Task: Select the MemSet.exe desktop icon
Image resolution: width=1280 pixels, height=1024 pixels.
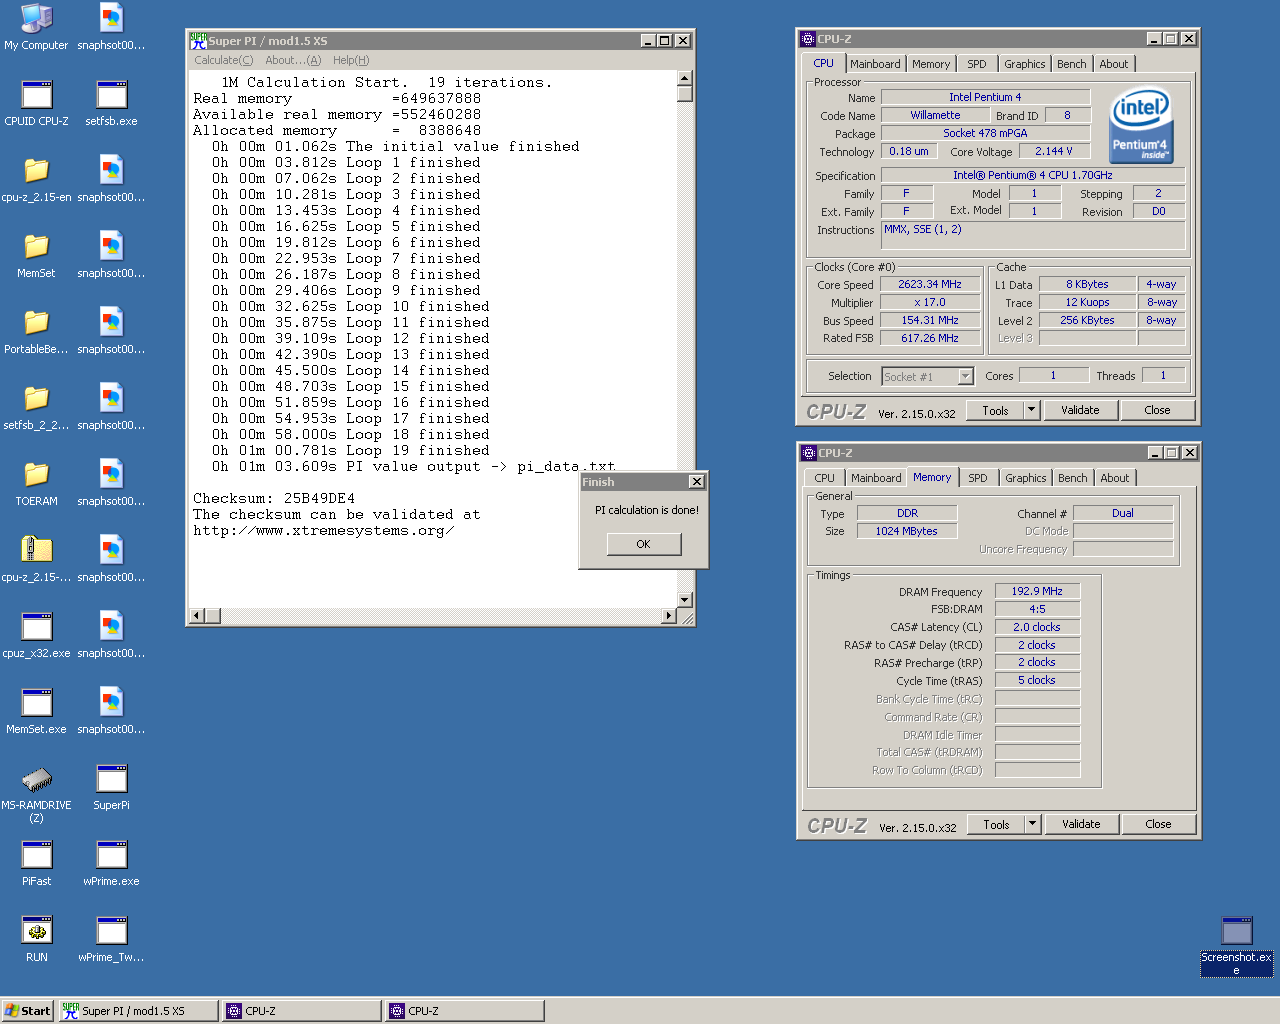Action: [36, 711]
